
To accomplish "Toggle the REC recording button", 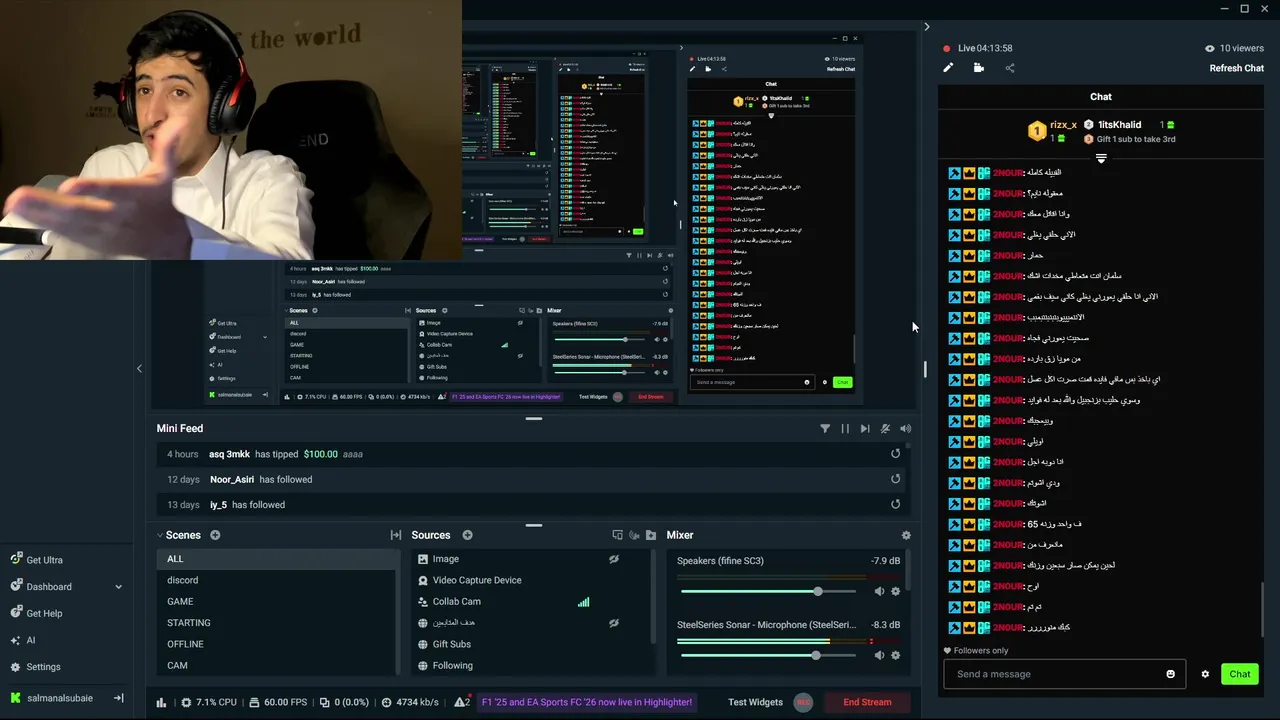I will (x=803, y=702).
